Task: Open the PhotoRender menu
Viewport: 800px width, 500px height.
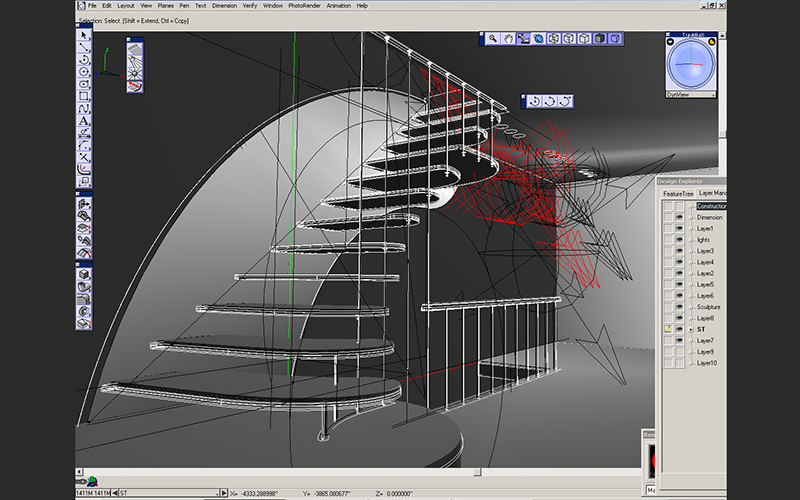Action: (x=304, y=5)
